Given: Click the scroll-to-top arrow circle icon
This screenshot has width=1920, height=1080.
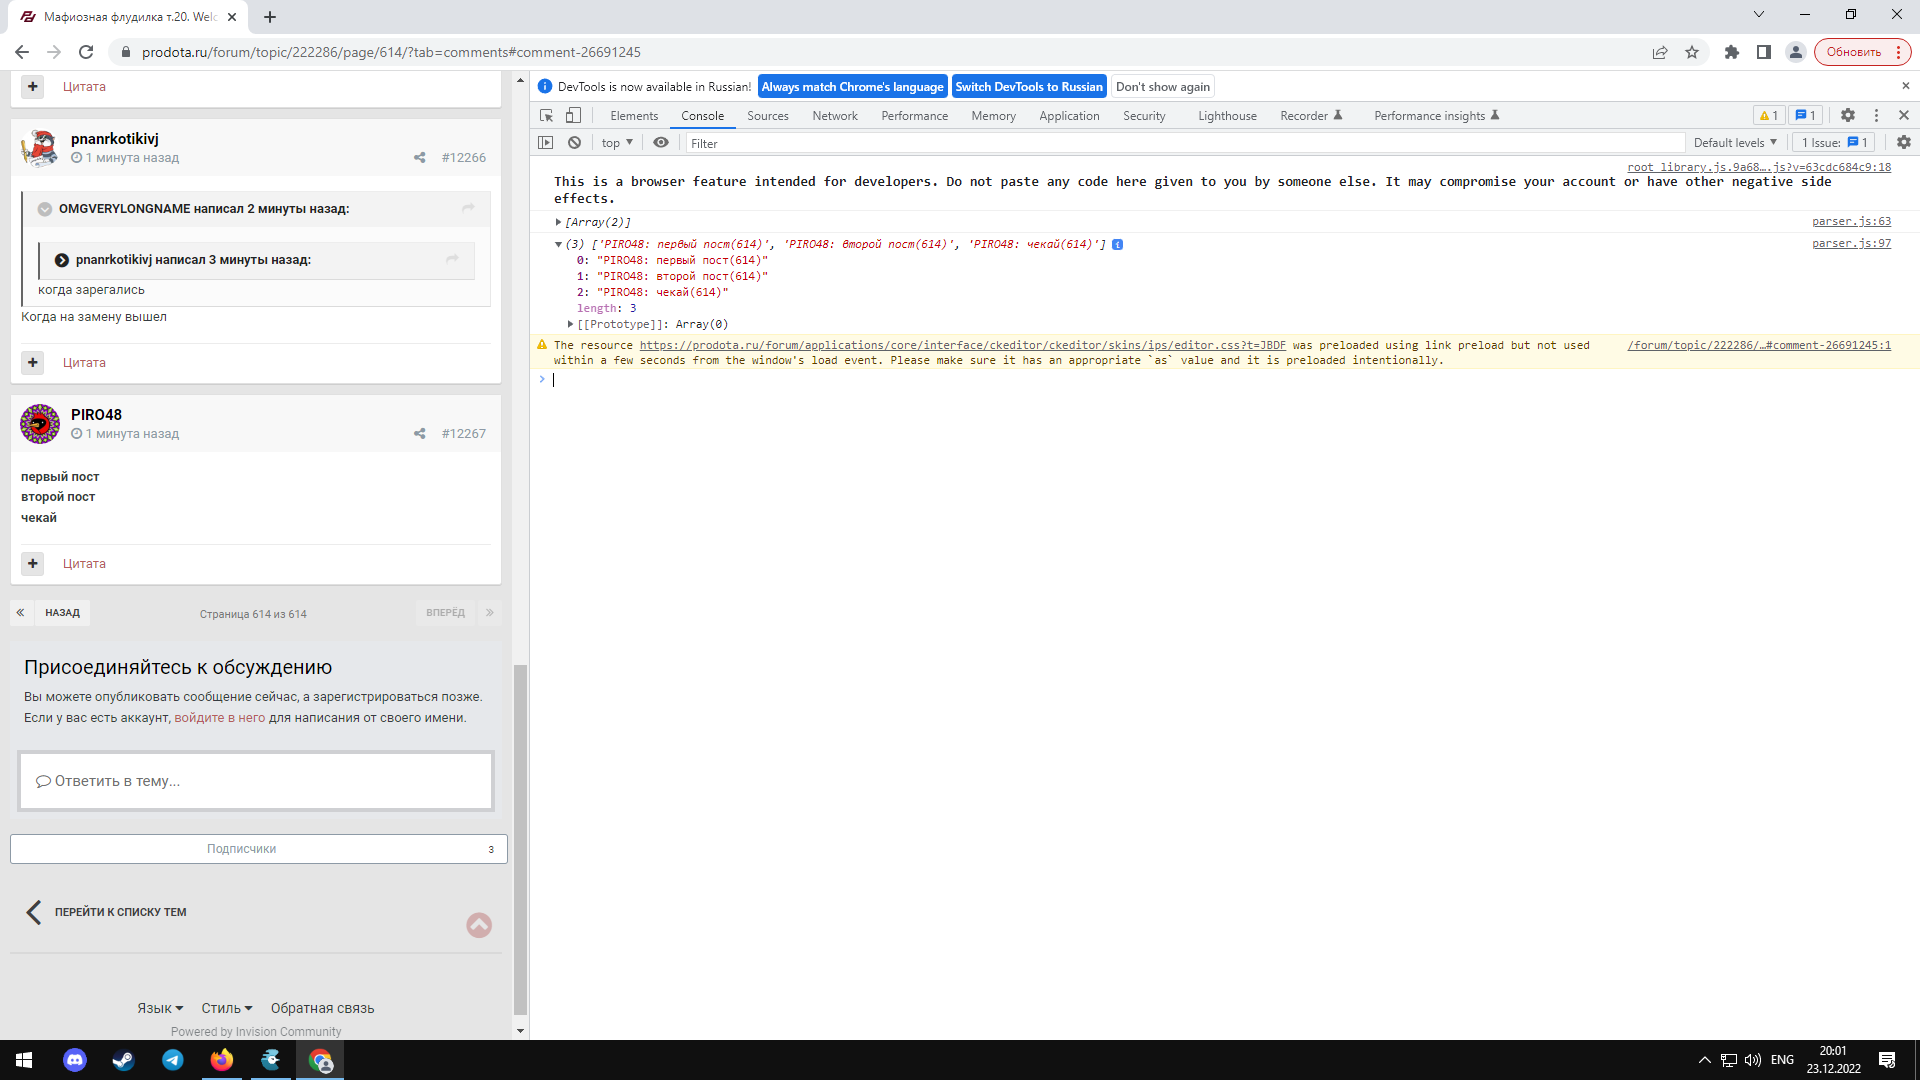Looking at the screenshot, I should click(x=479, y=925).
